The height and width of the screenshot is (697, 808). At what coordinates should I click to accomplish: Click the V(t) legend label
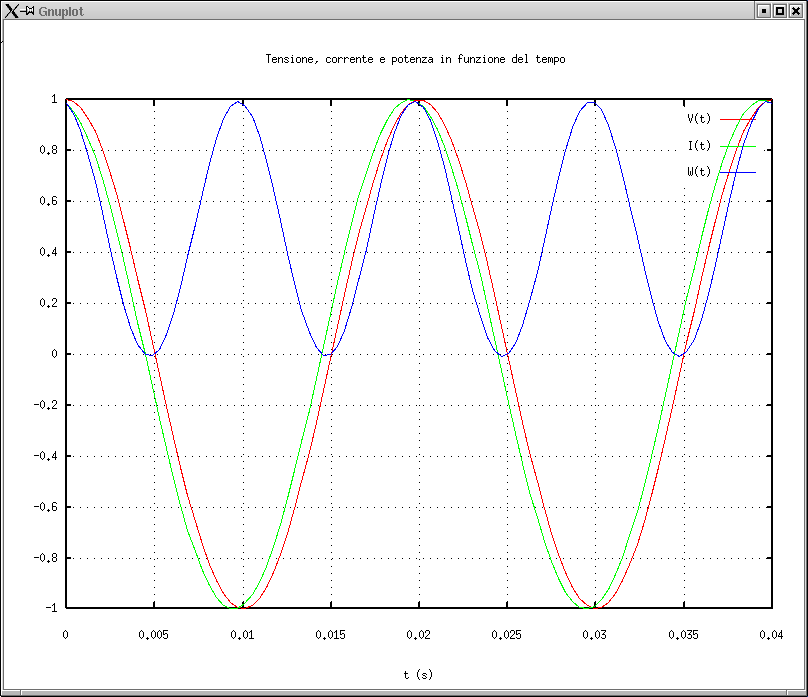699,119
